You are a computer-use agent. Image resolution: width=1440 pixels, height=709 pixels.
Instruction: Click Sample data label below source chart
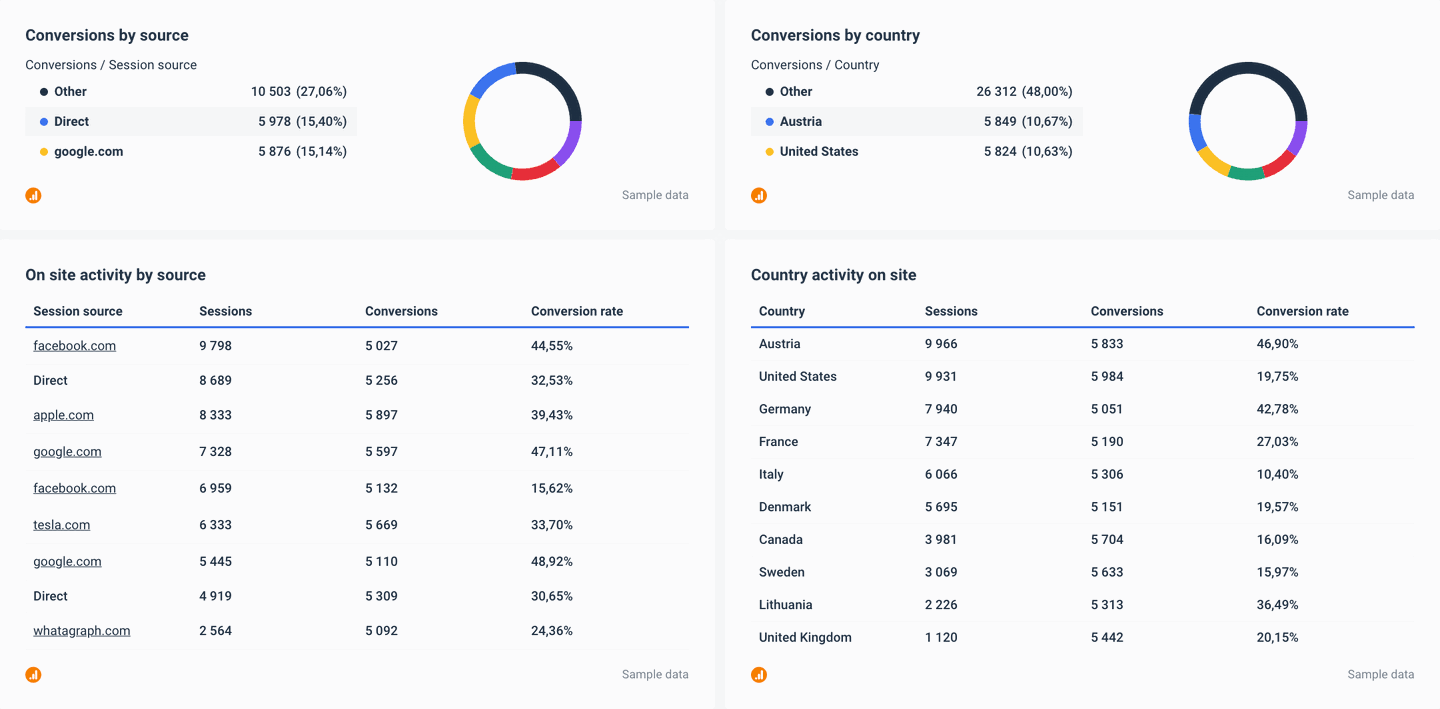pos(655,194)
